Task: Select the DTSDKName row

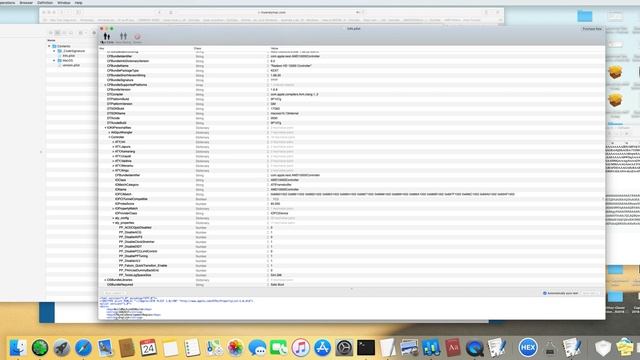Action: point(352,113)
